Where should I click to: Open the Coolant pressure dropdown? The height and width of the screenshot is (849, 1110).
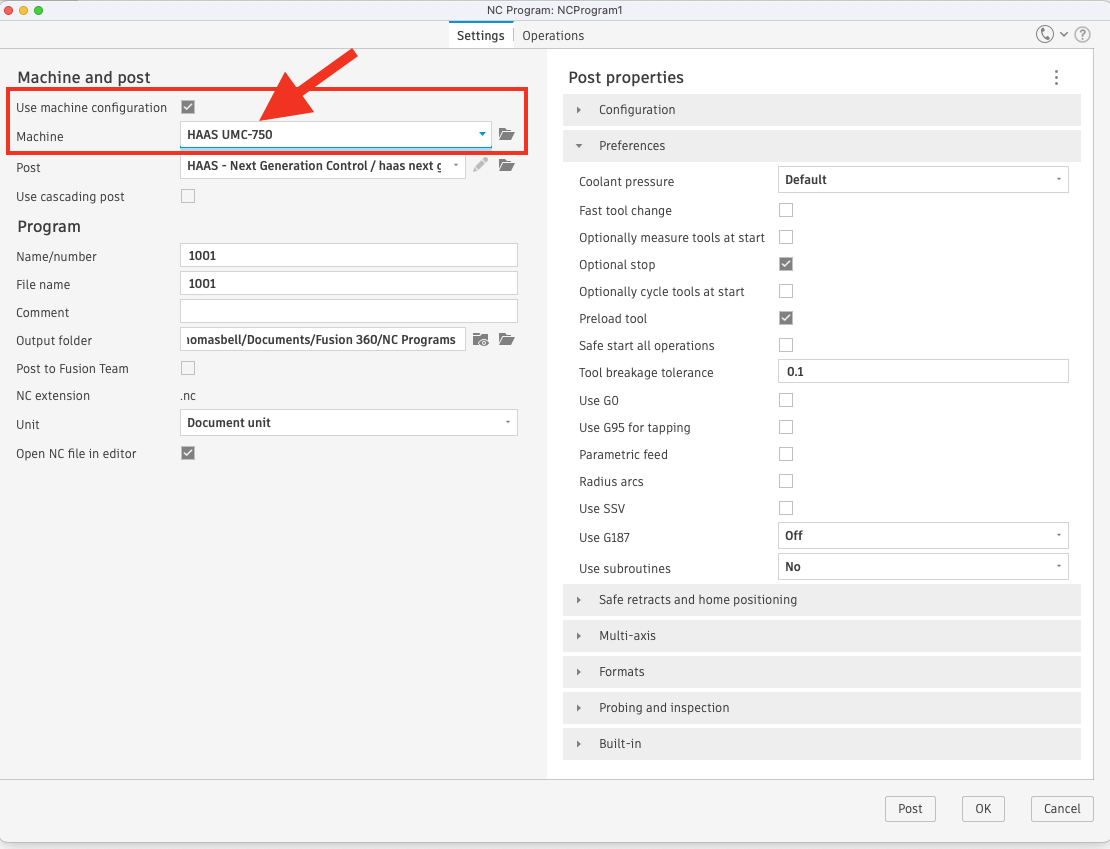point(922,180)
